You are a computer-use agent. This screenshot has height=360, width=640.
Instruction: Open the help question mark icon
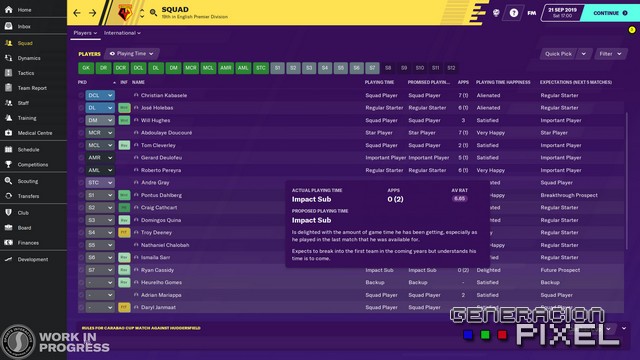[513, 13]
